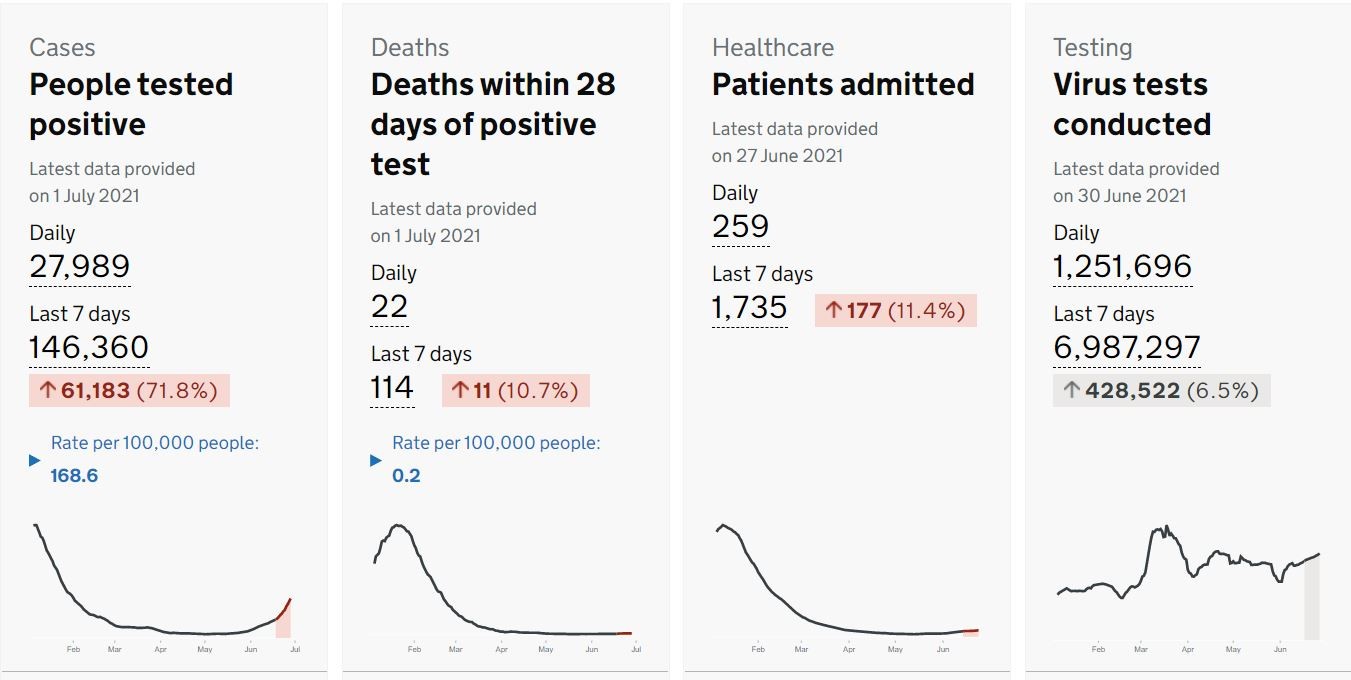Click the daily patients admitted 259

point(741,227)
